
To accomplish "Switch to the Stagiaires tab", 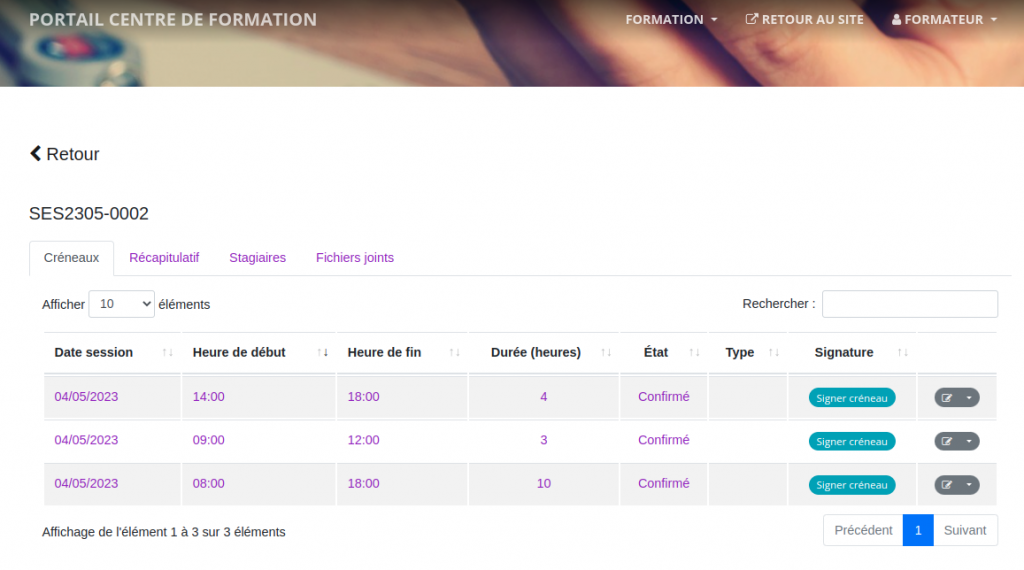I will (257, 258).
